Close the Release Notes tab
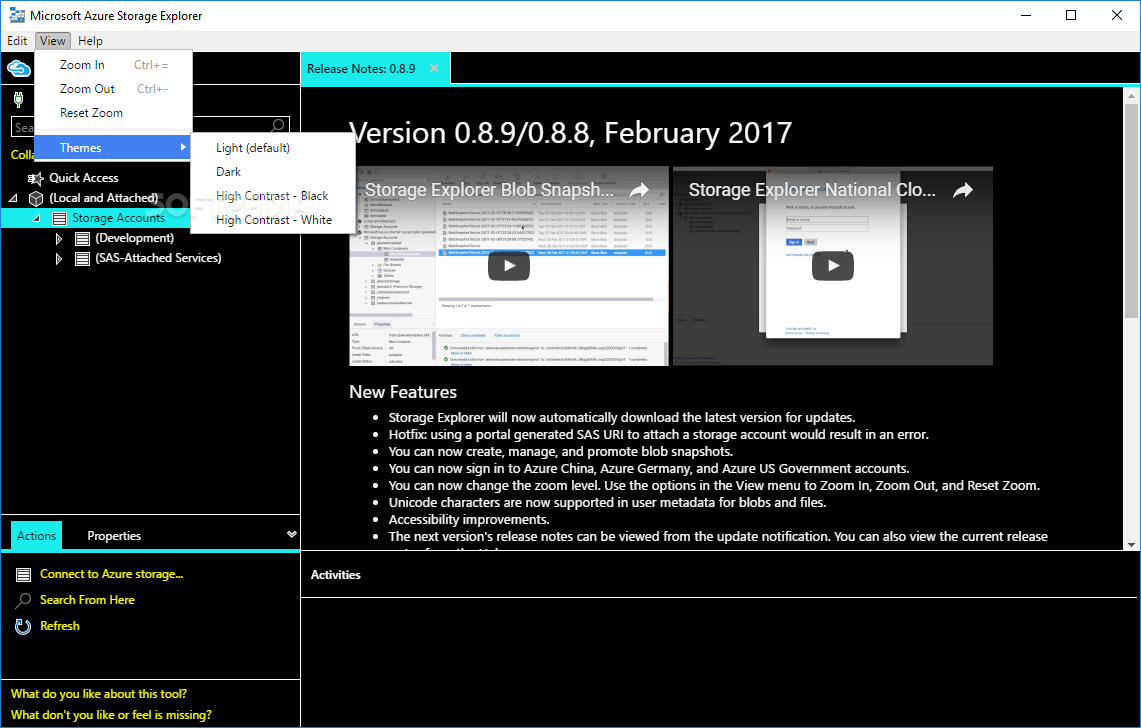Viewport: 1141px width, 728px height. (434, 68)
